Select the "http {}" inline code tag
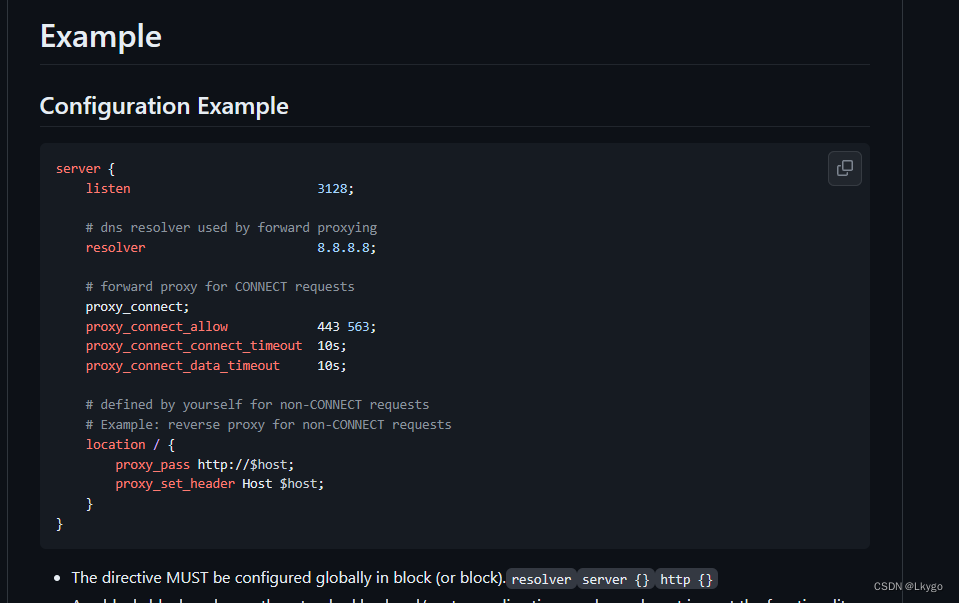 [x=686, y=579]
